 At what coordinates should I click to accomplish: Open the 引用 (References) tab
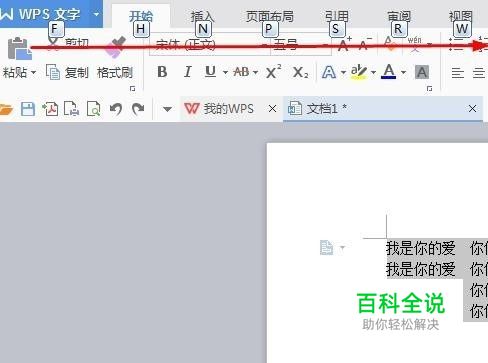click(x=337, y=16)
